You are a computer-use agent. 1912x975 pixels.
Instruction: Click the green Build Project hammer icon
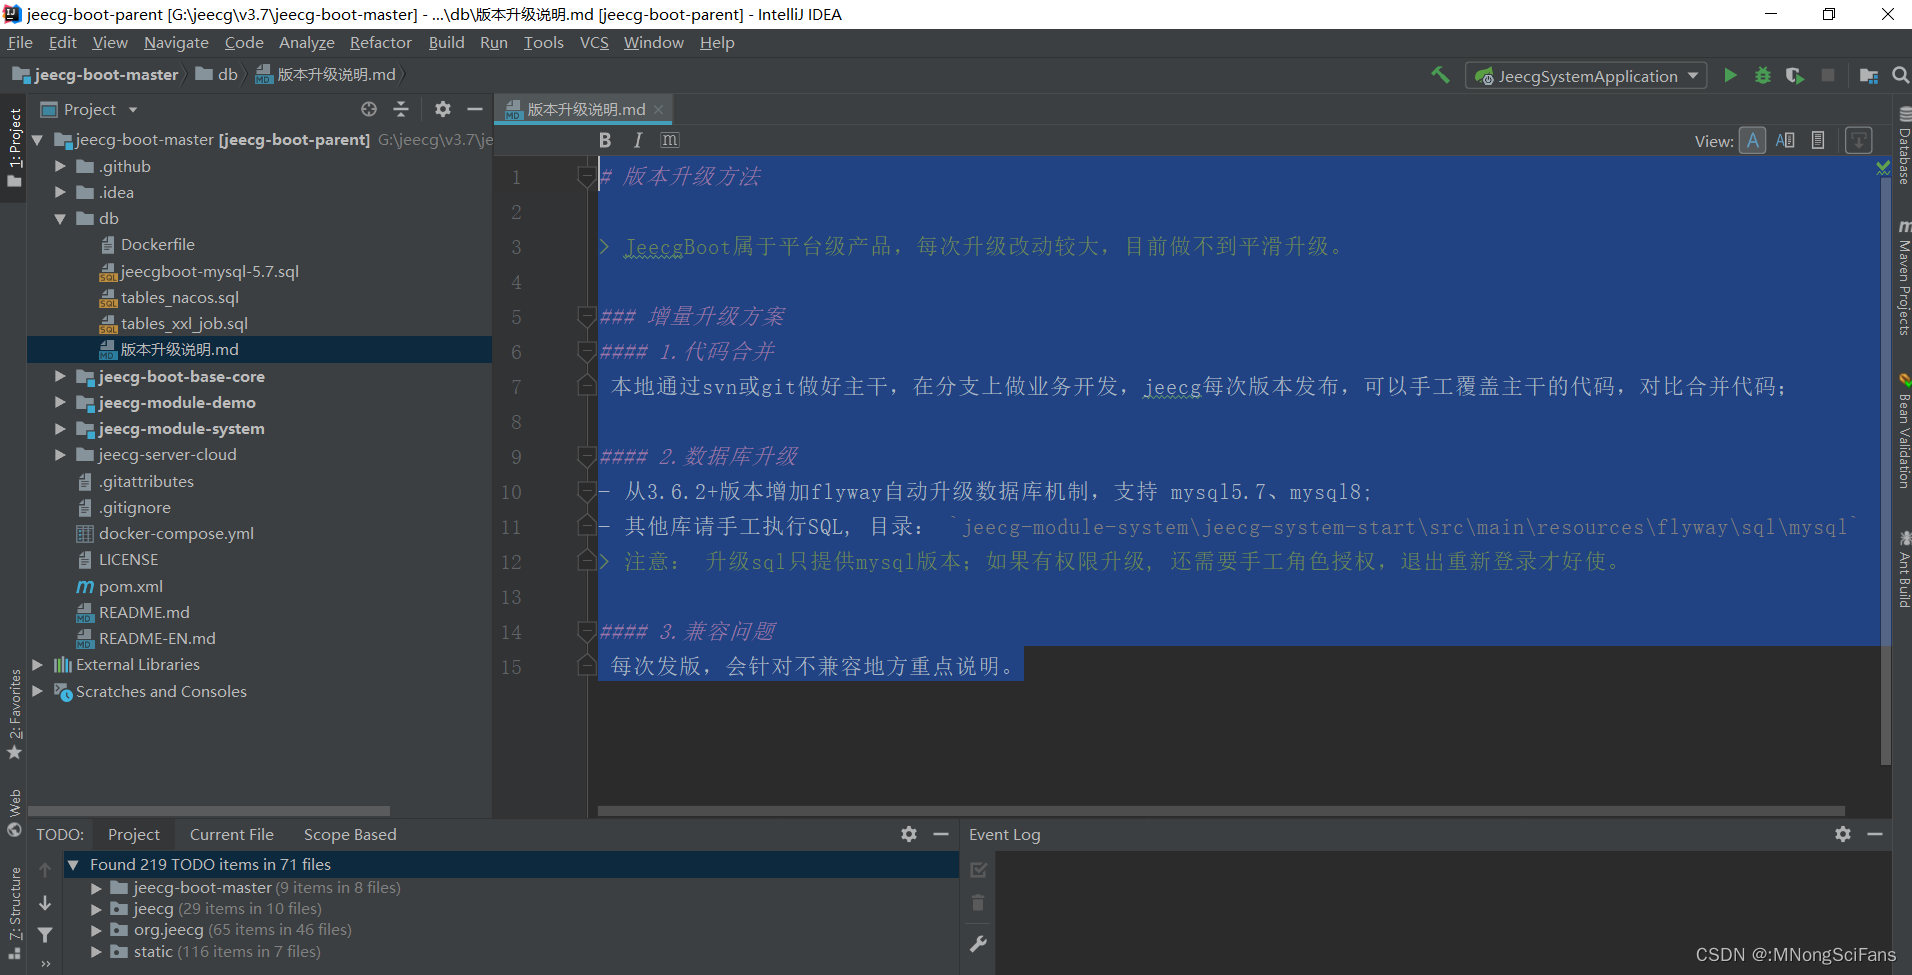tap(1440, 76)
